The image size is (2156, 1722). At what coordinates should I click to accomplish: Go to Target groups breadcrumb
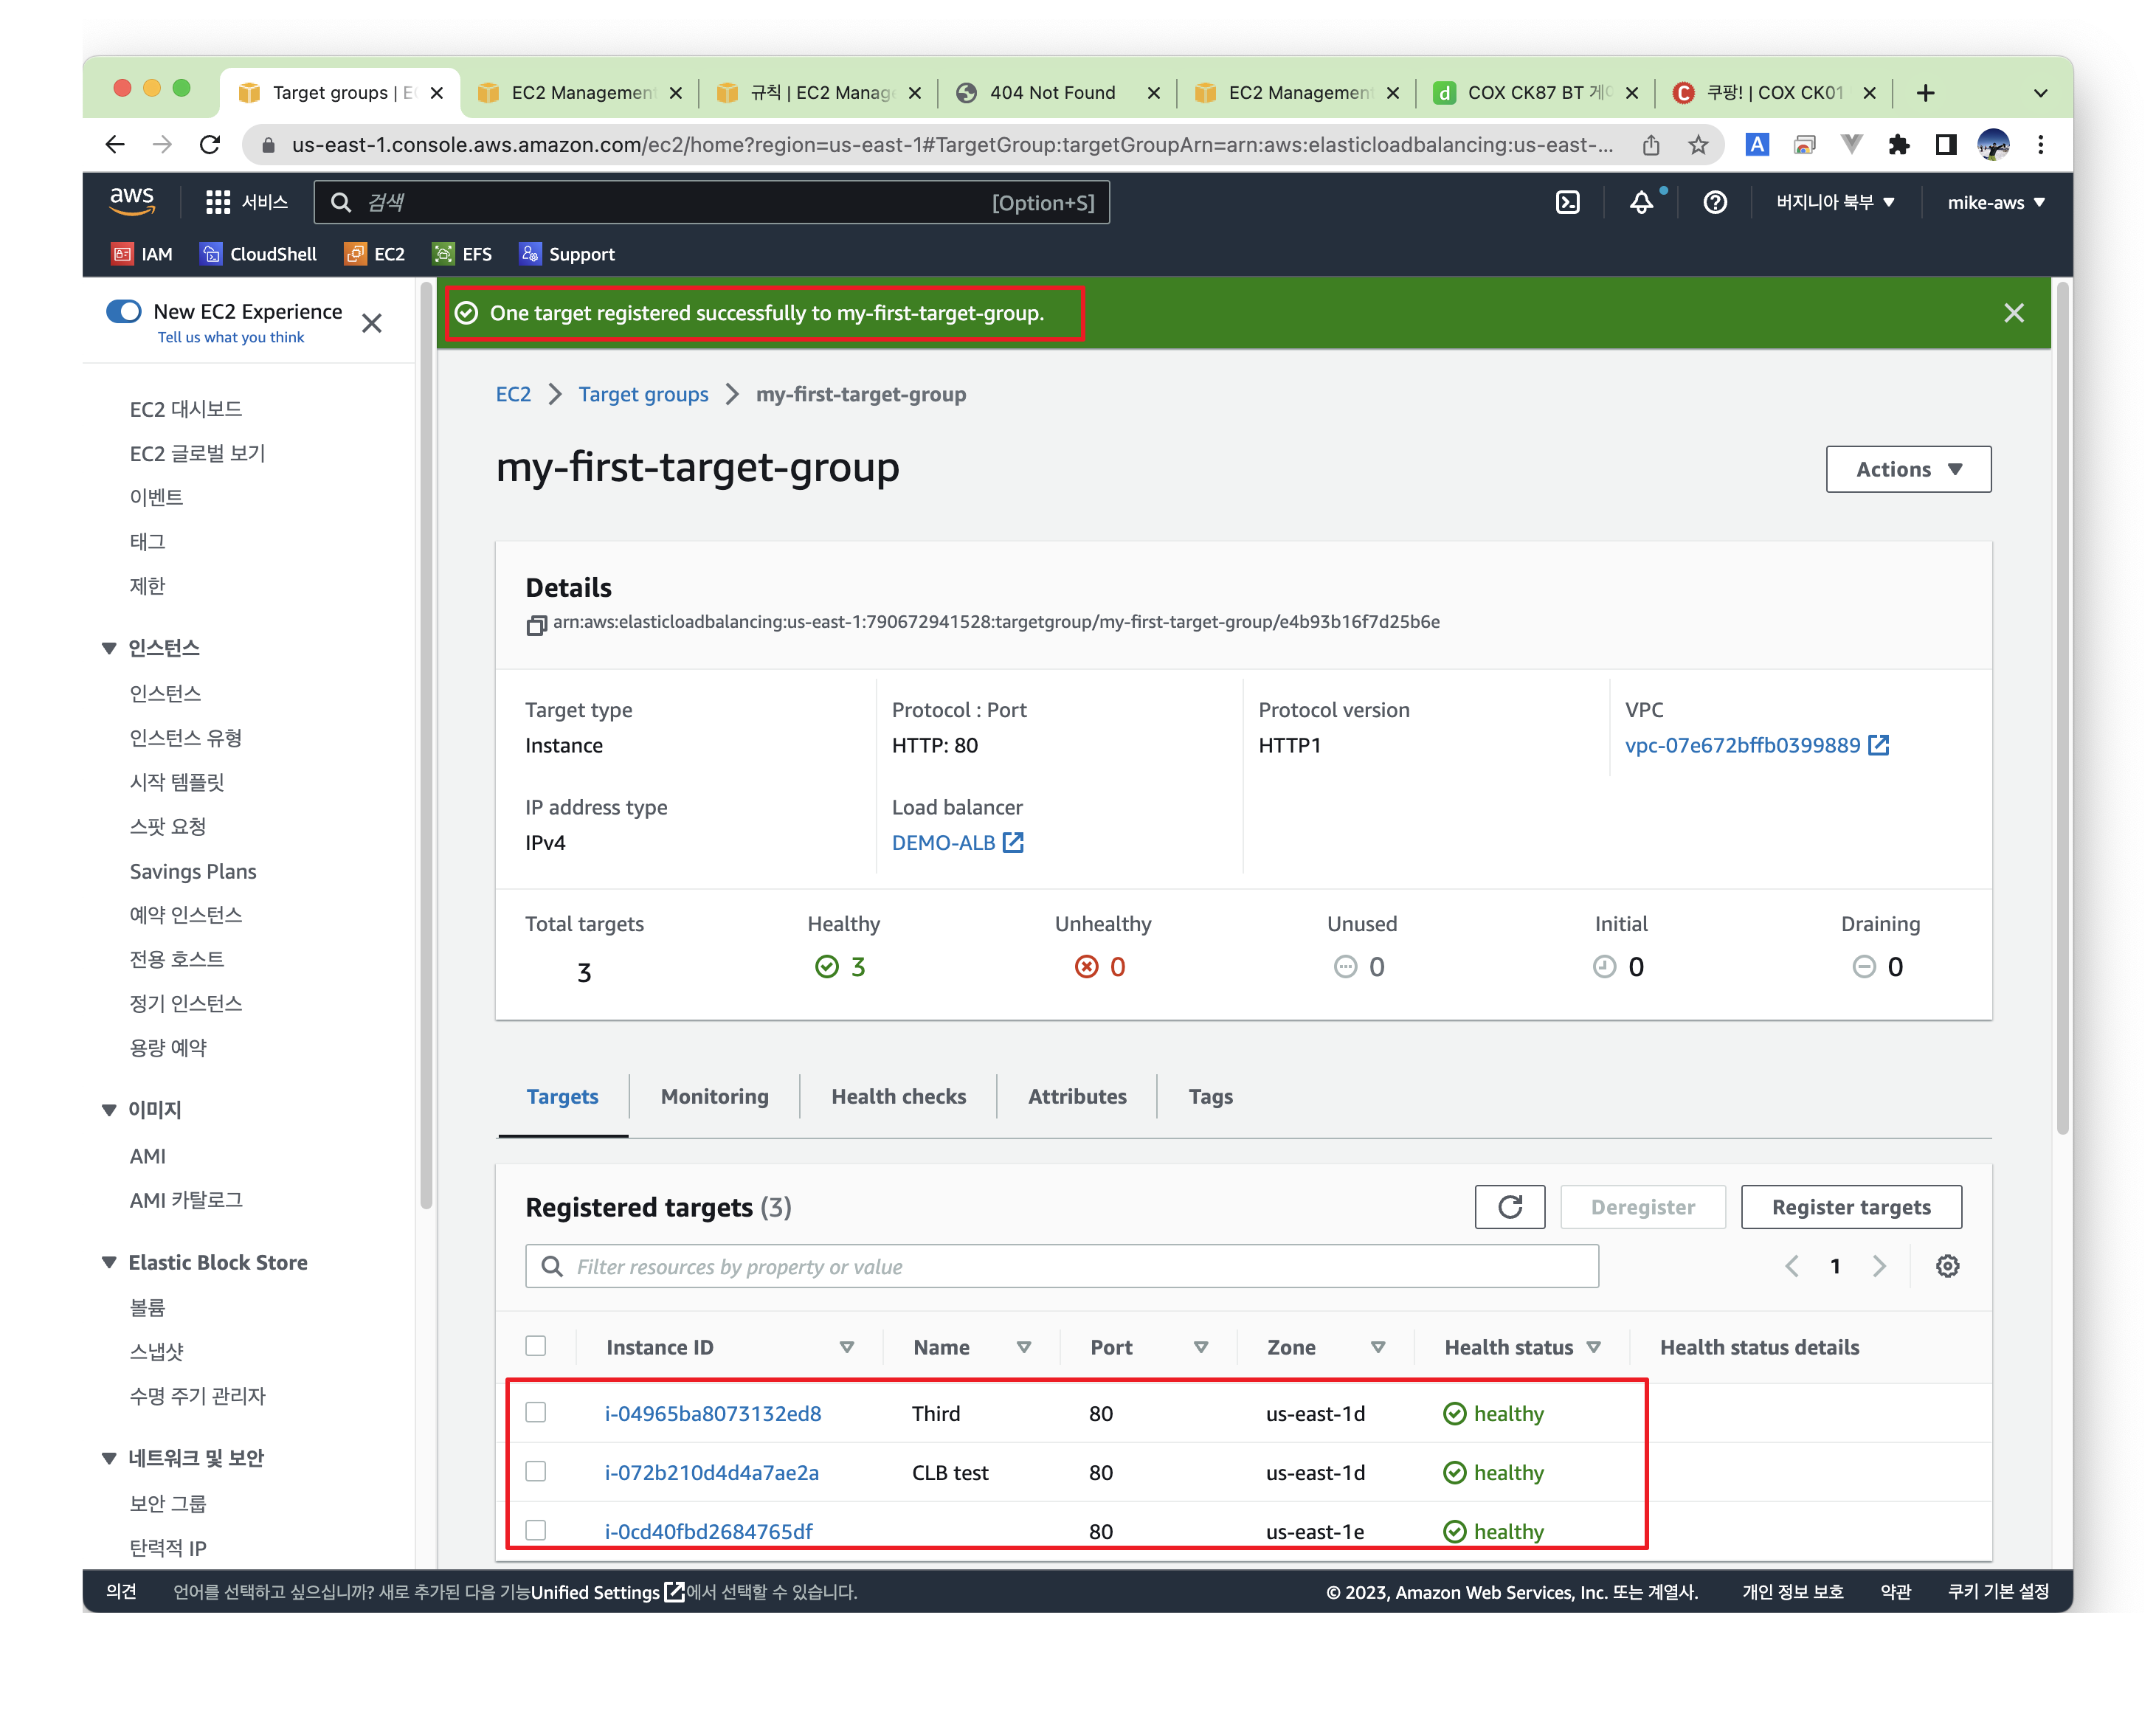(643, 394)
